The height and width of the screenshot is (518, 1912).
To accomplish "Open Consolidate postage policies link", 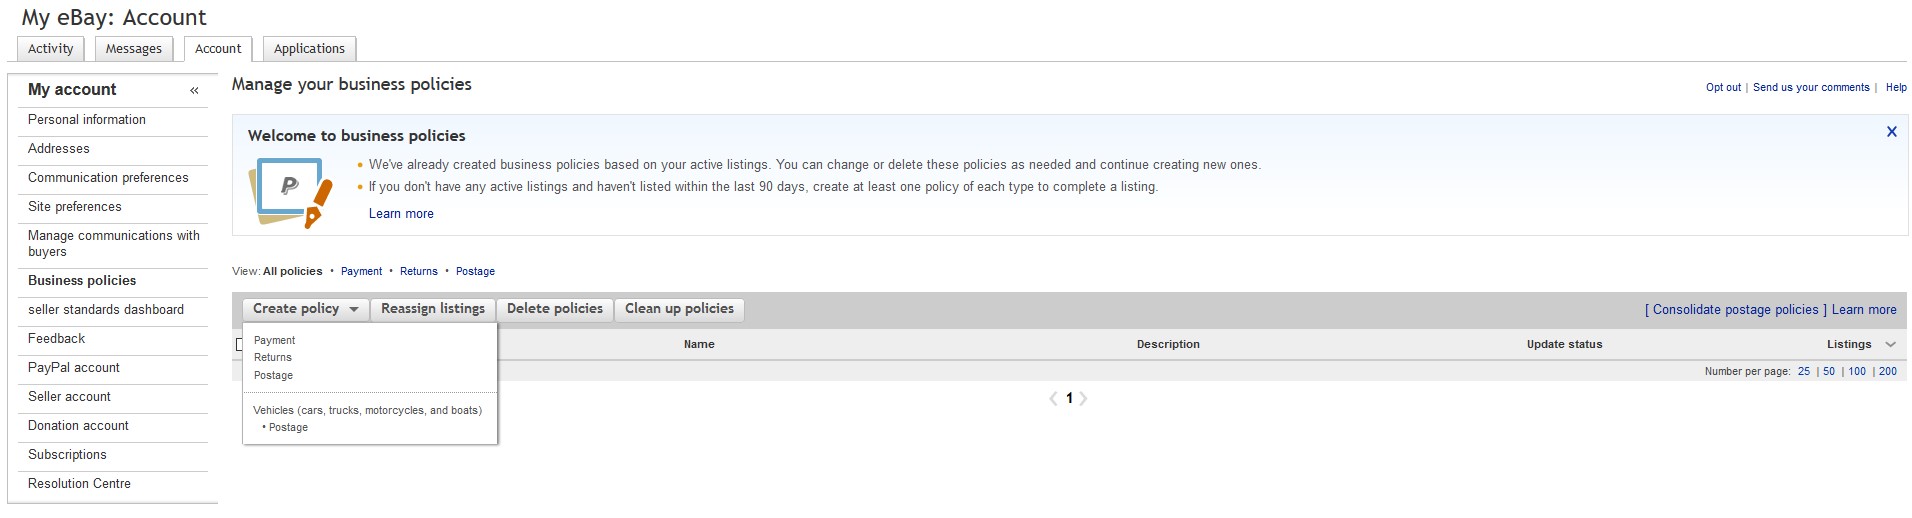I will [1736, 310].
